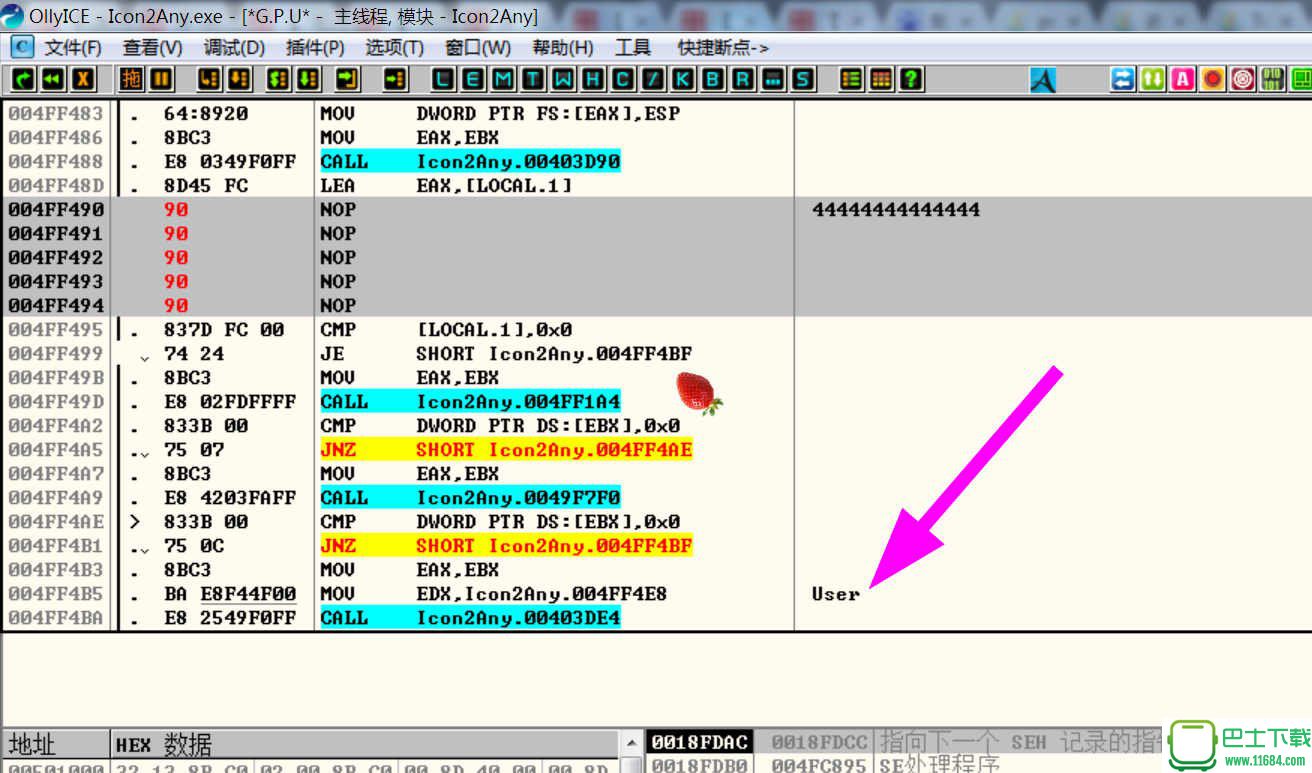Select address 004FF4A5 row

(x=655, y=449)
